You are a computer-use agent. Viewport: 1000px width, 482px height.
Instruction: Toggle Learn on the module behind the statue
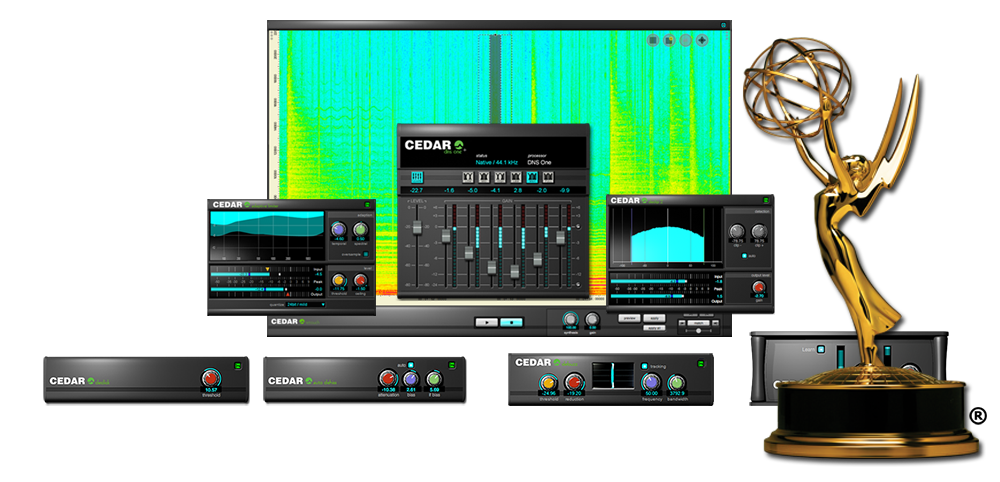[x=821, y=349]
